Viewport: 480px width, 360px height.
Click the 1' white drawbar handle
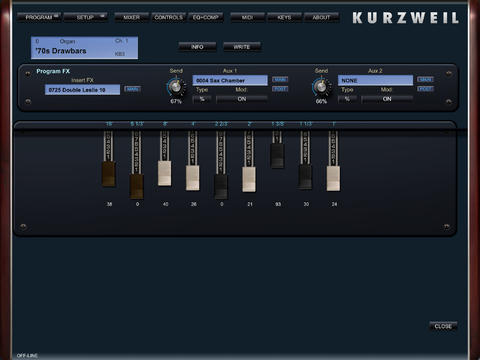point(333,179)
